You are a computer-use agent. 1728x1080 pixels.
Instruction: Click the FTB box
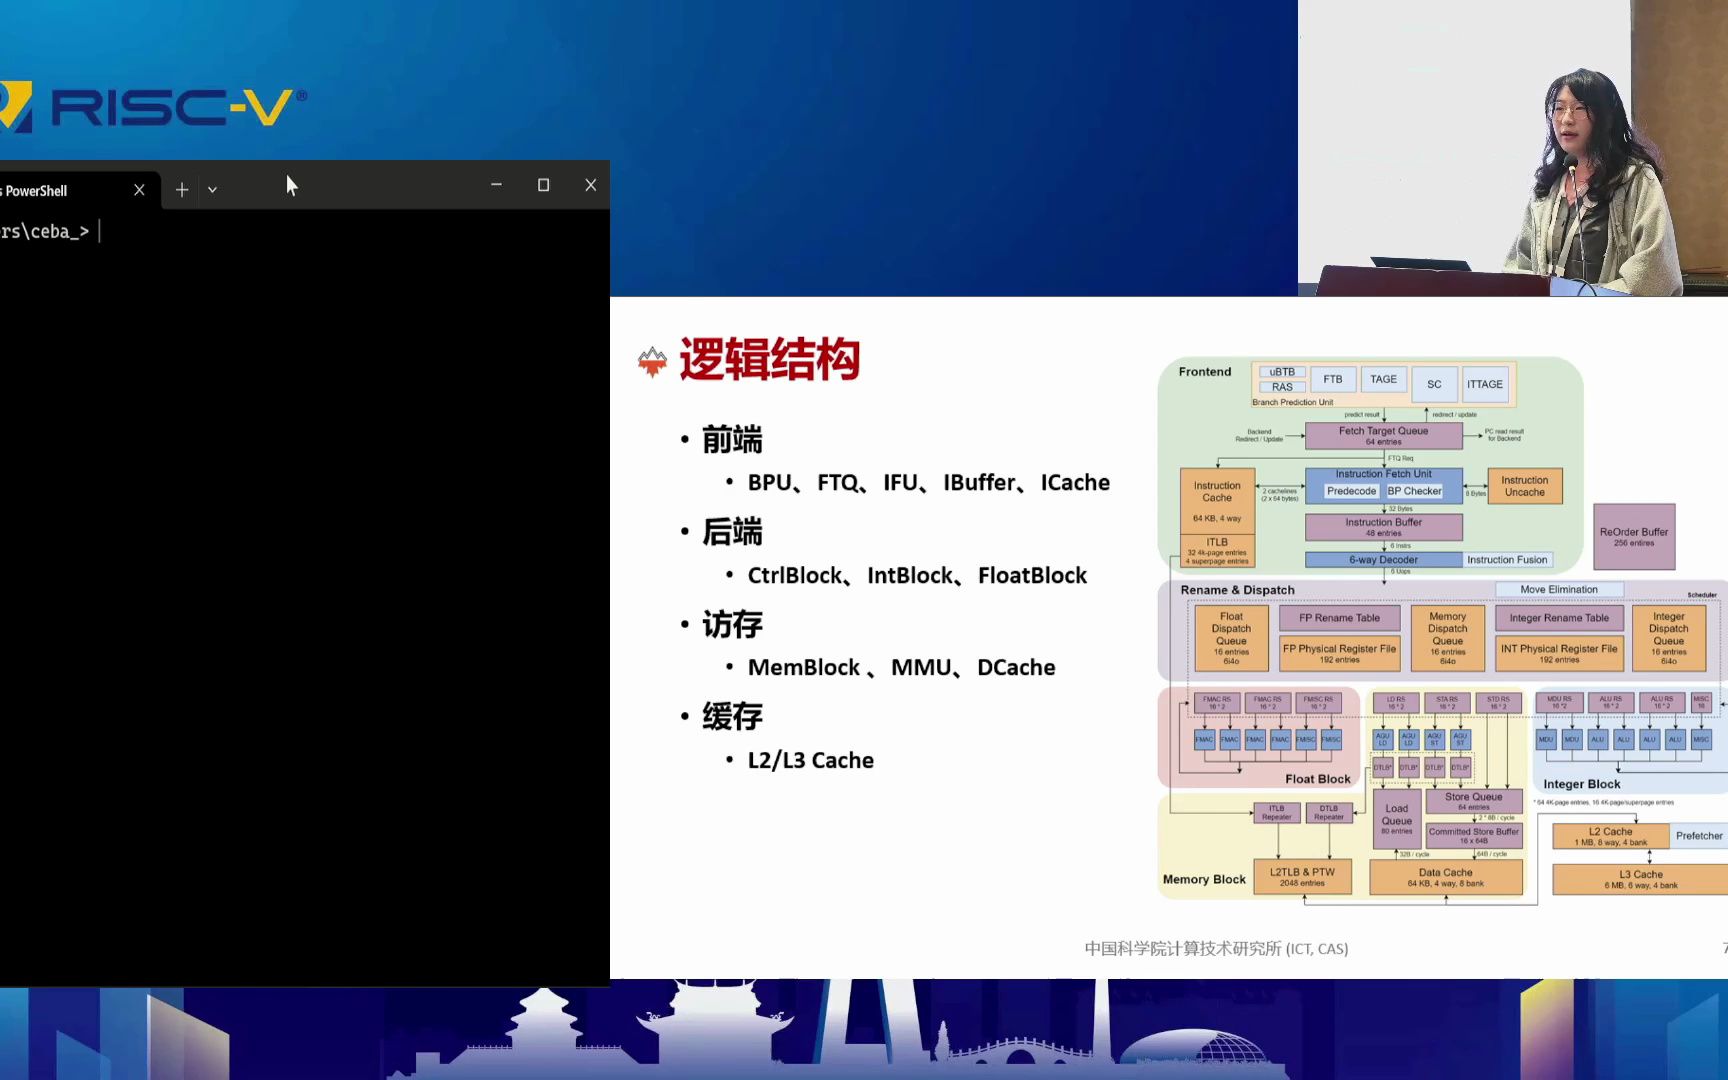pos(1333,380)
